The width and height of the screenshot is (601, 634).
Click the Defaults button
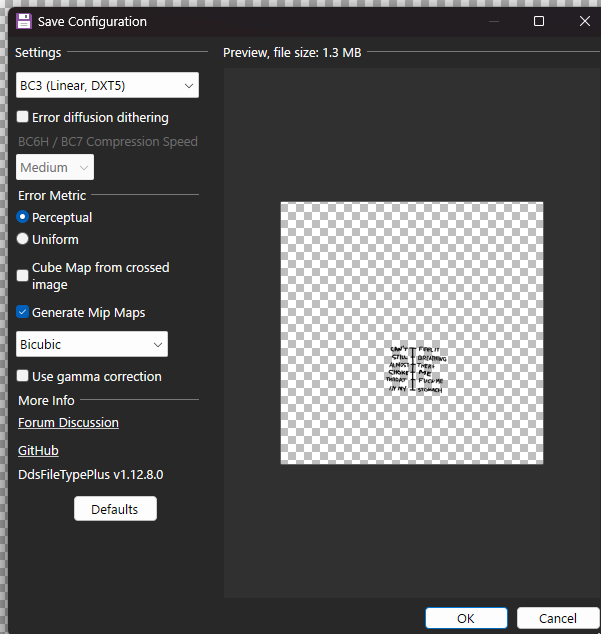click(115, 509)
